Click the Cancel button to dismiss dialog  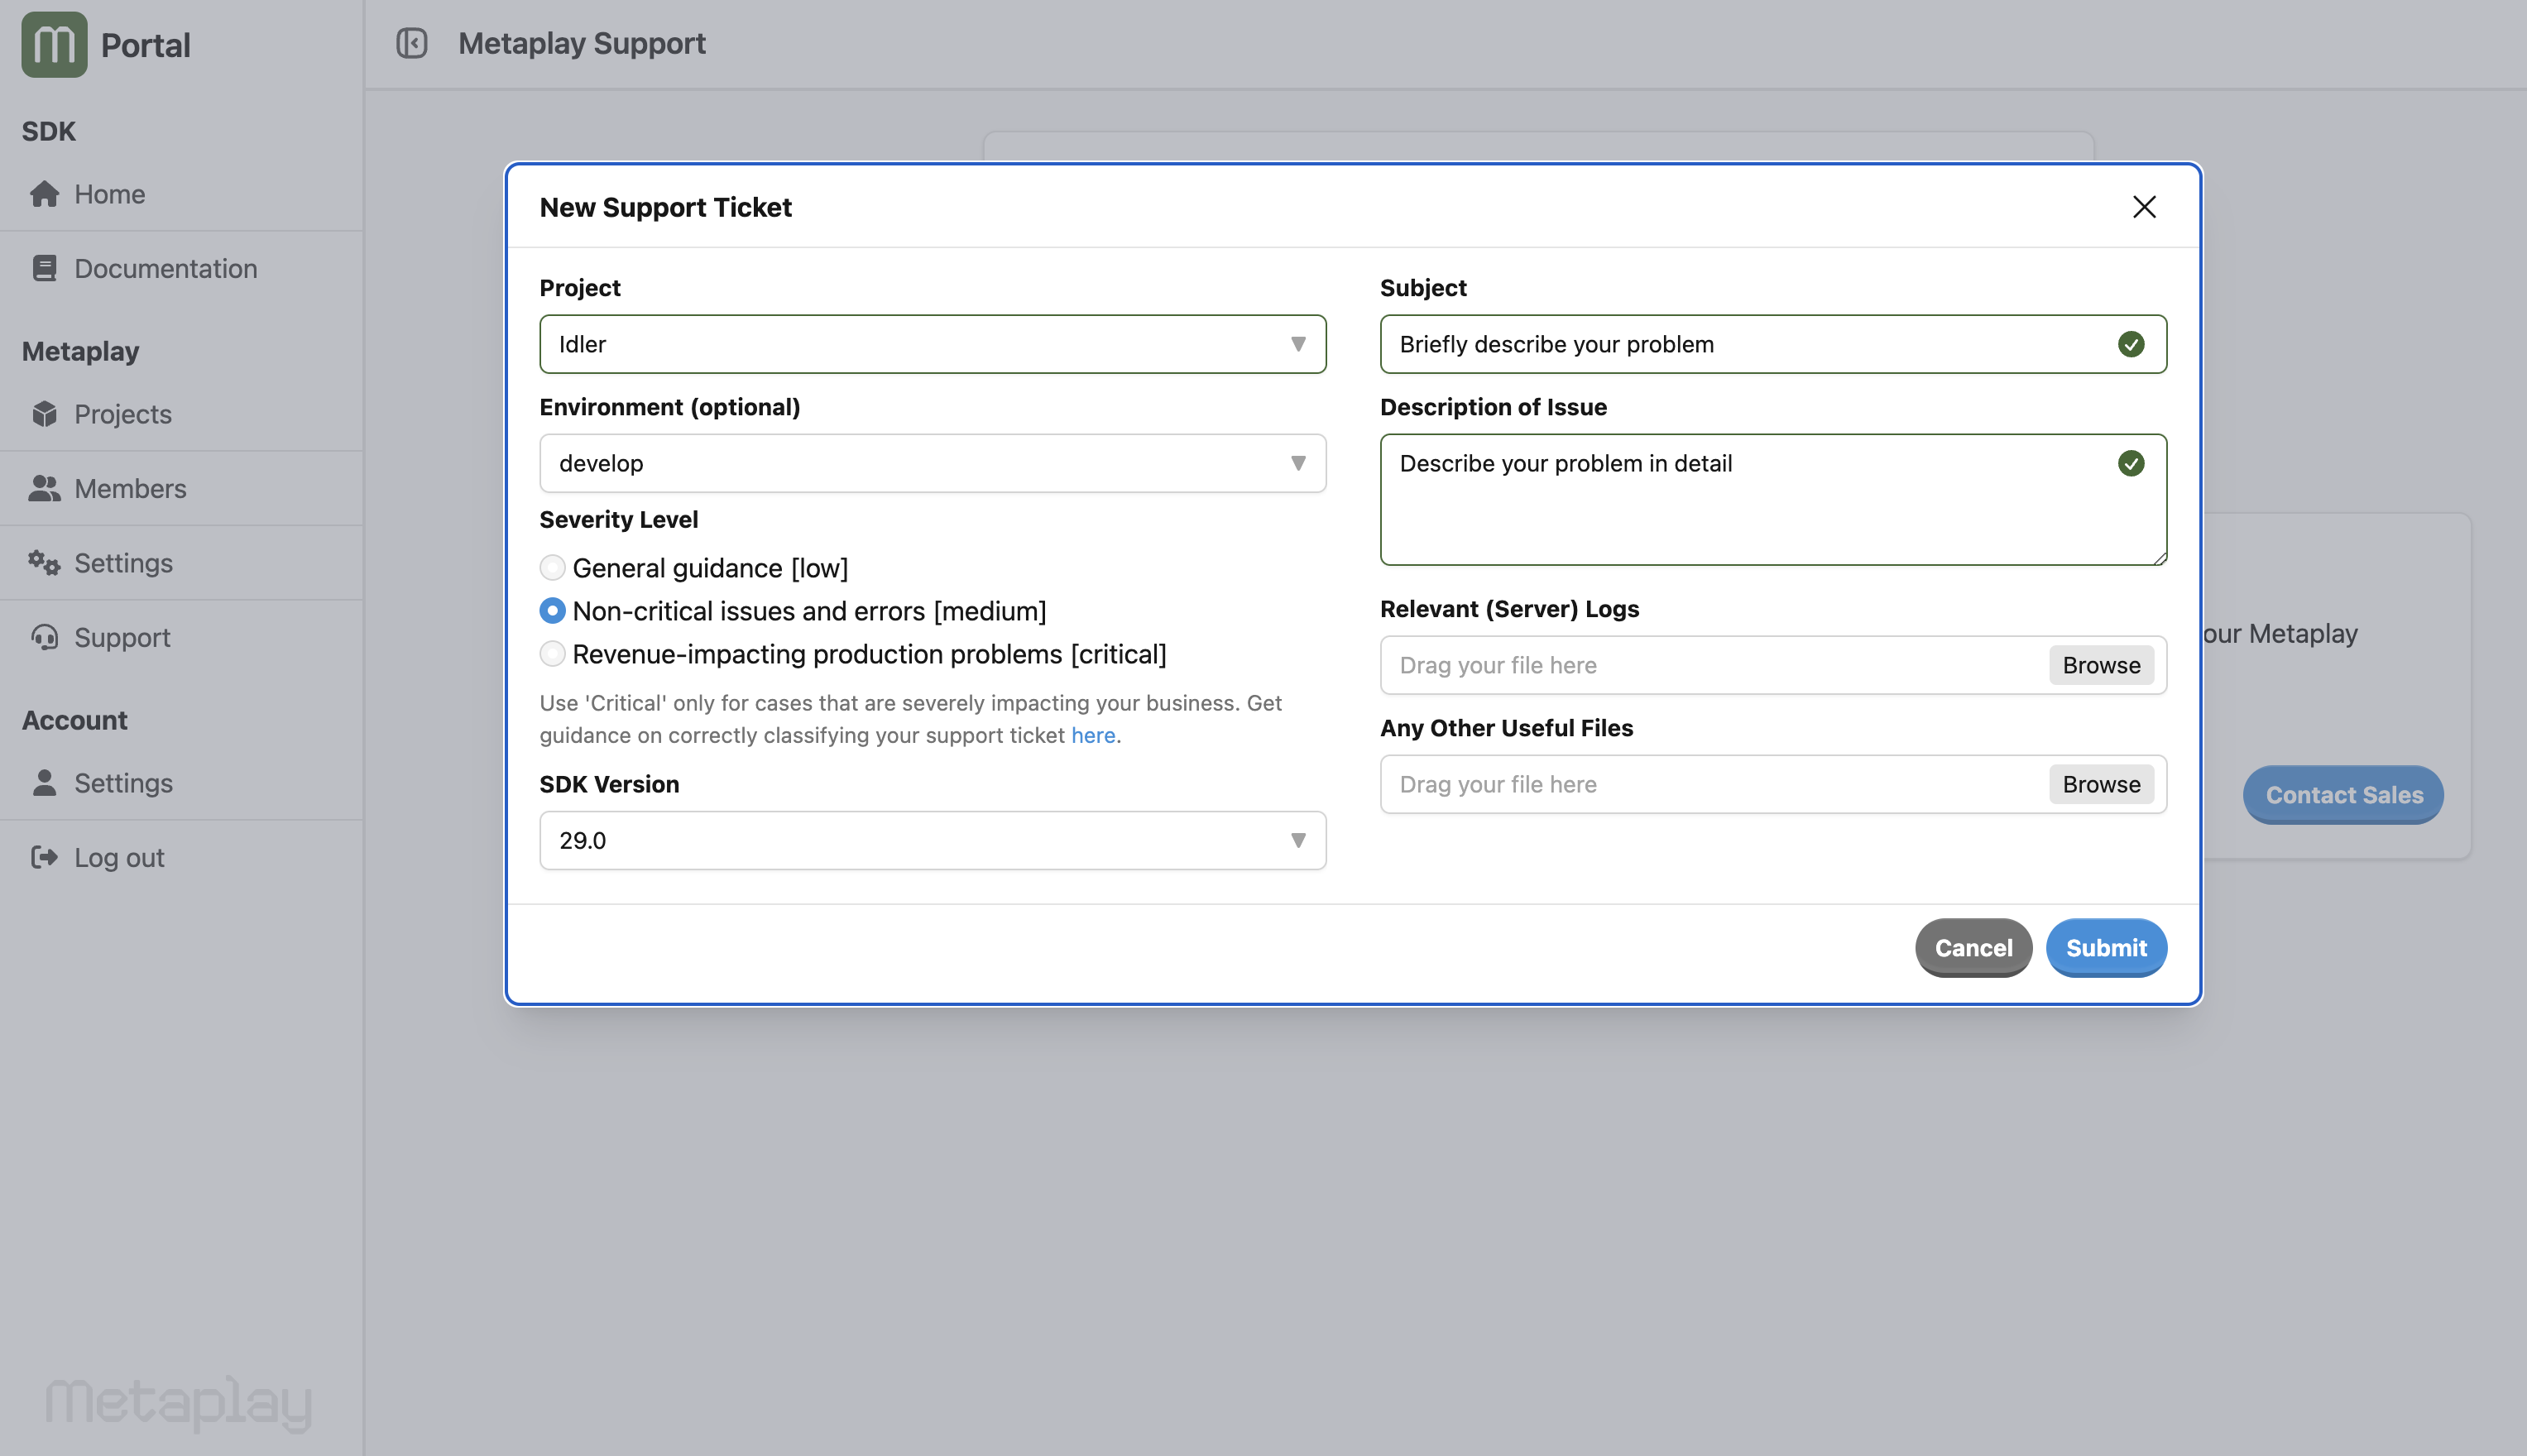(x=1973, y=947)
